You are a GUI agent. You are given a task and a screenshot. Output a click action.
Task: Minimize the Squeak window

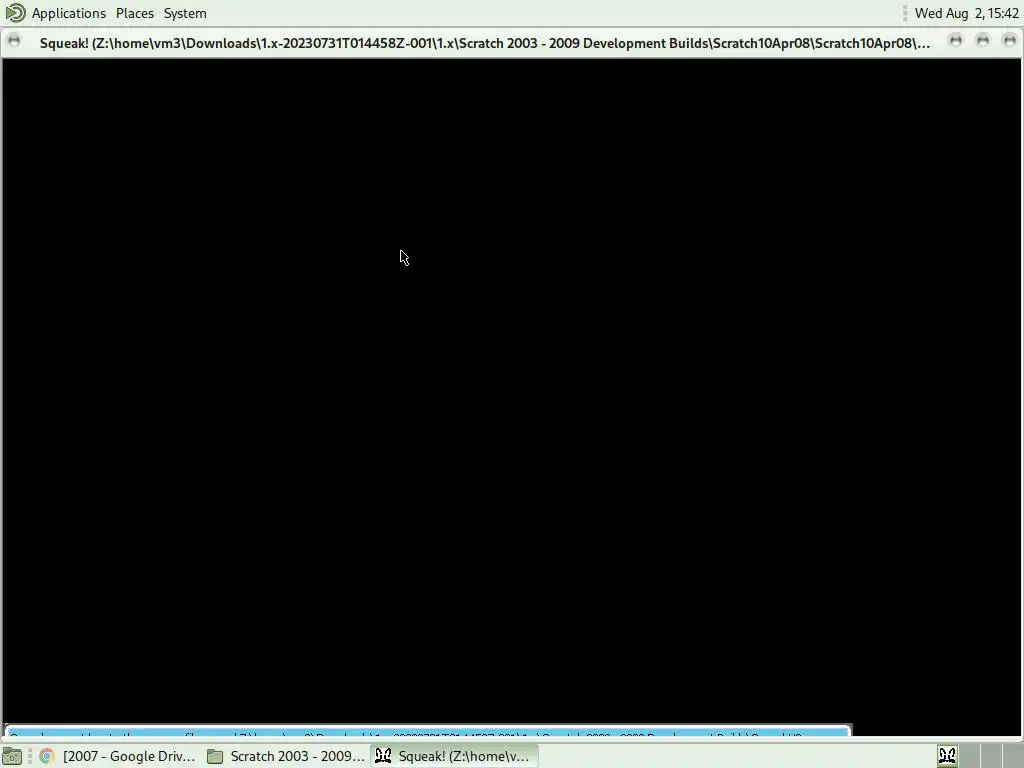pyautogui.click(x=955, y=41)
